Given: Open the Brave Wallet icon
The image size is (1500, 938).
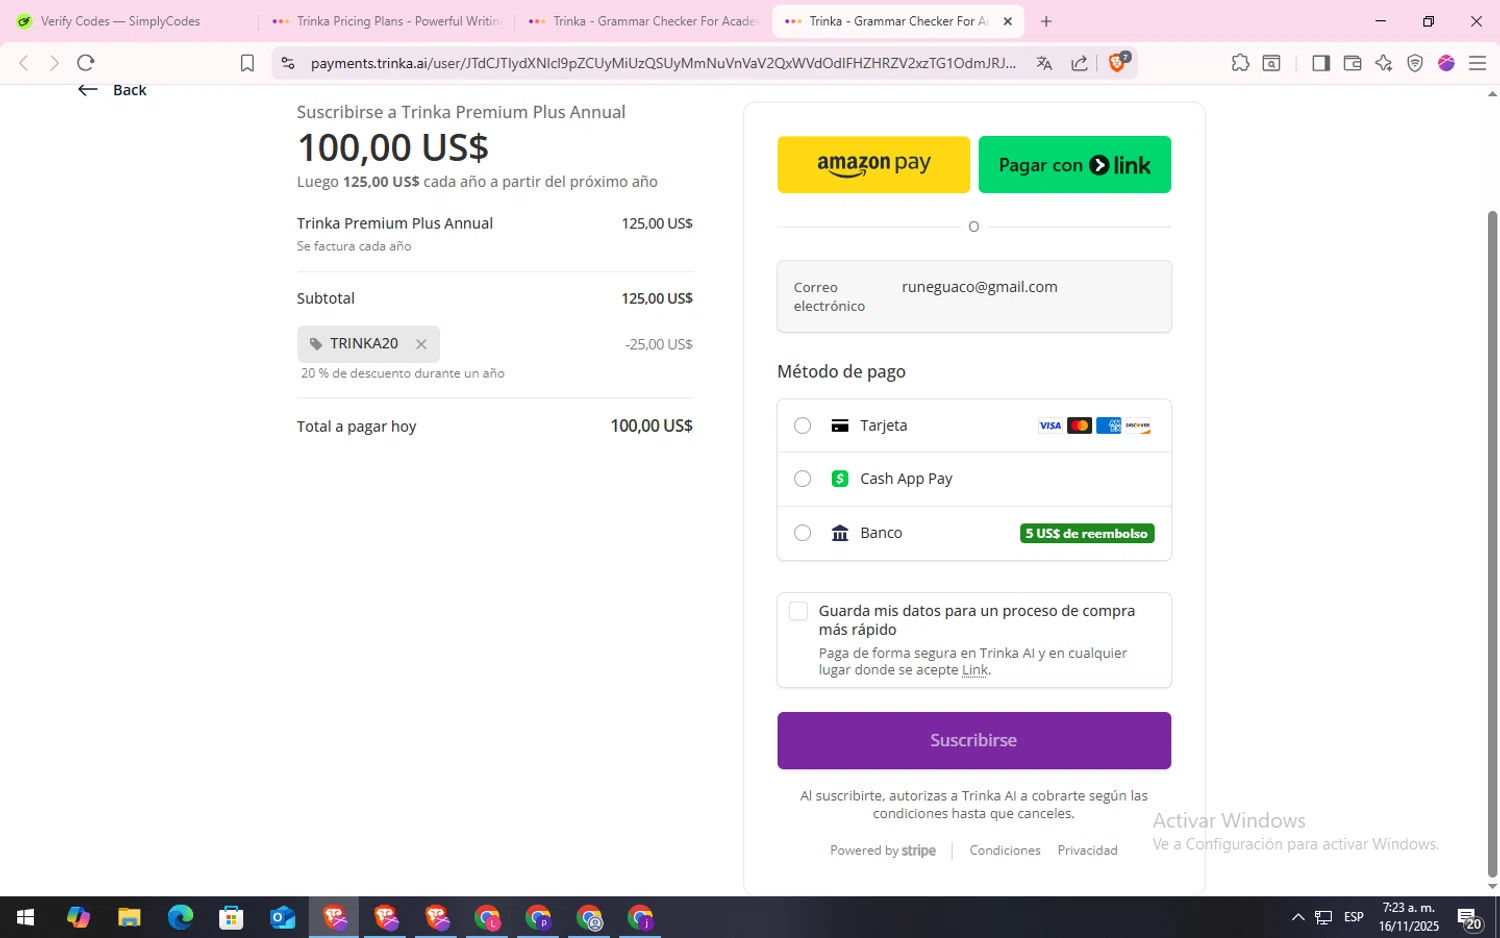Looking at the screenshot, I should (x=1352, y=63).
